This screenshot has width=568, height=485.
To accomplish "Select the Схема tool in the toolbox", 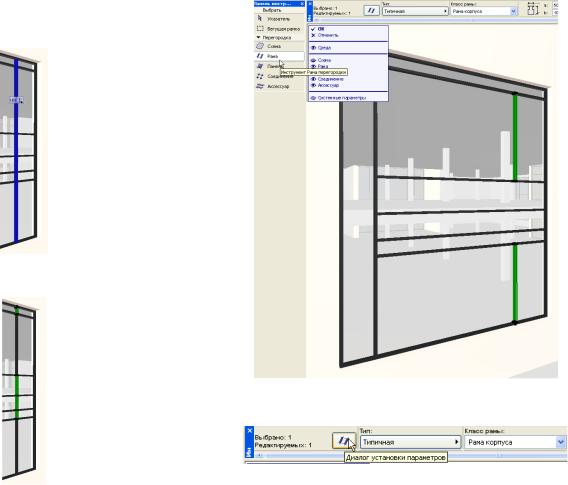I will (279, 46).
